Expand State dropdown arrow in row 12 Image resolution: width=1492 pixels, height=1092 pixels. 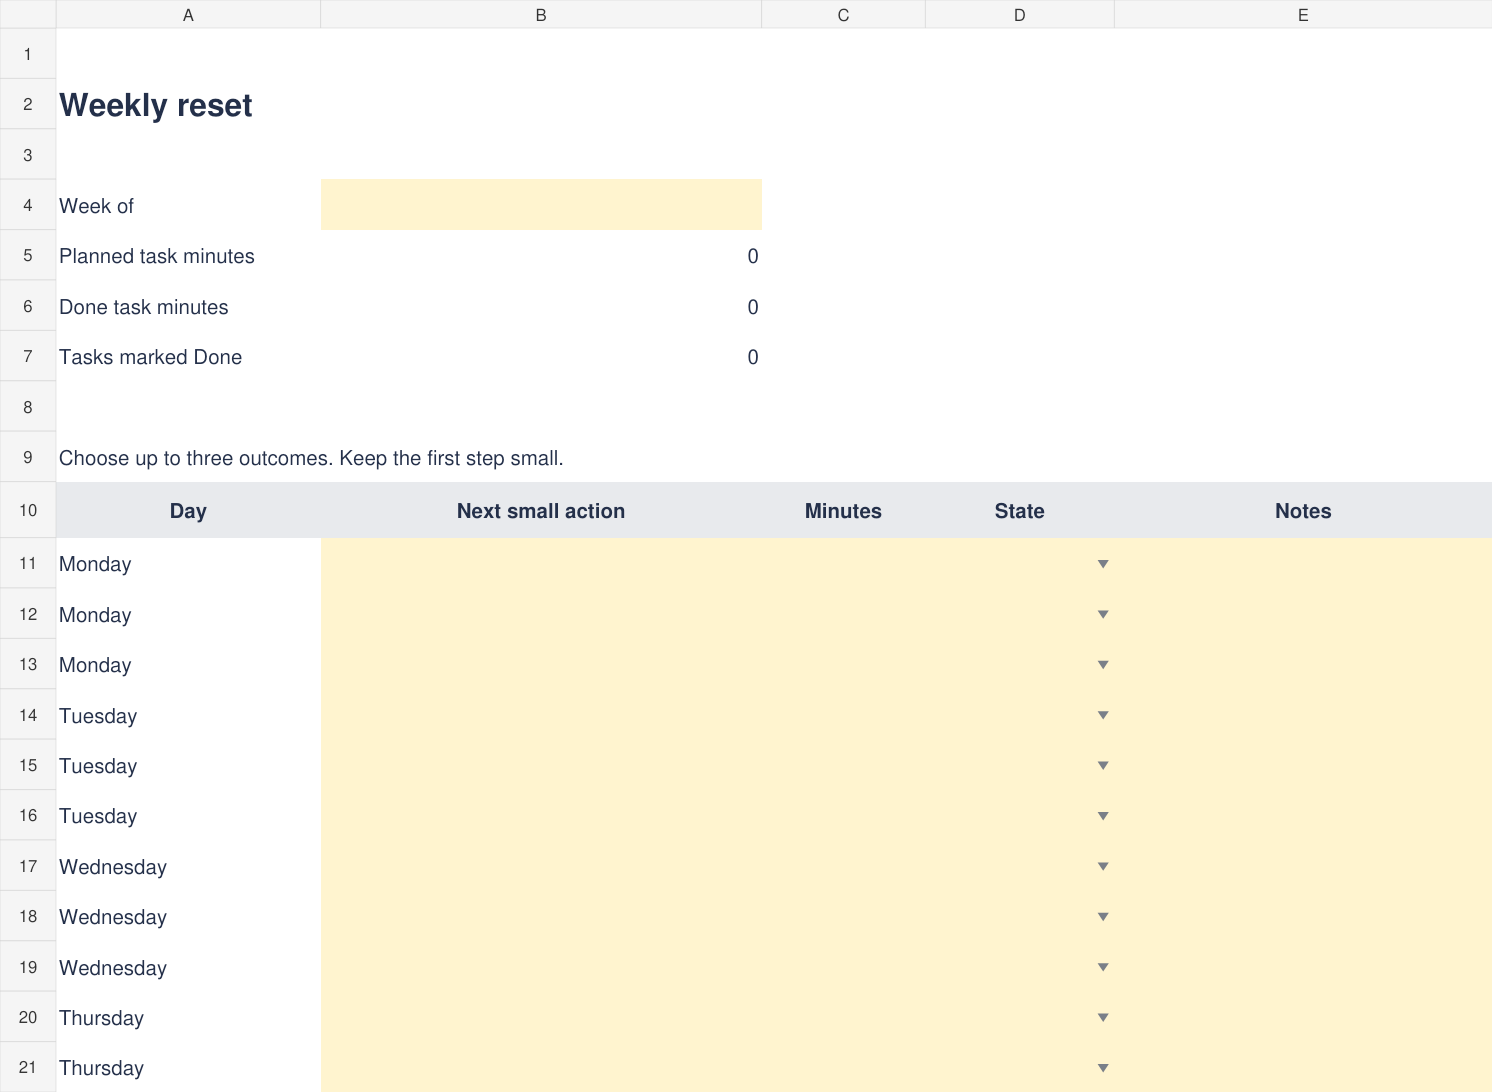click(1103, 614)
